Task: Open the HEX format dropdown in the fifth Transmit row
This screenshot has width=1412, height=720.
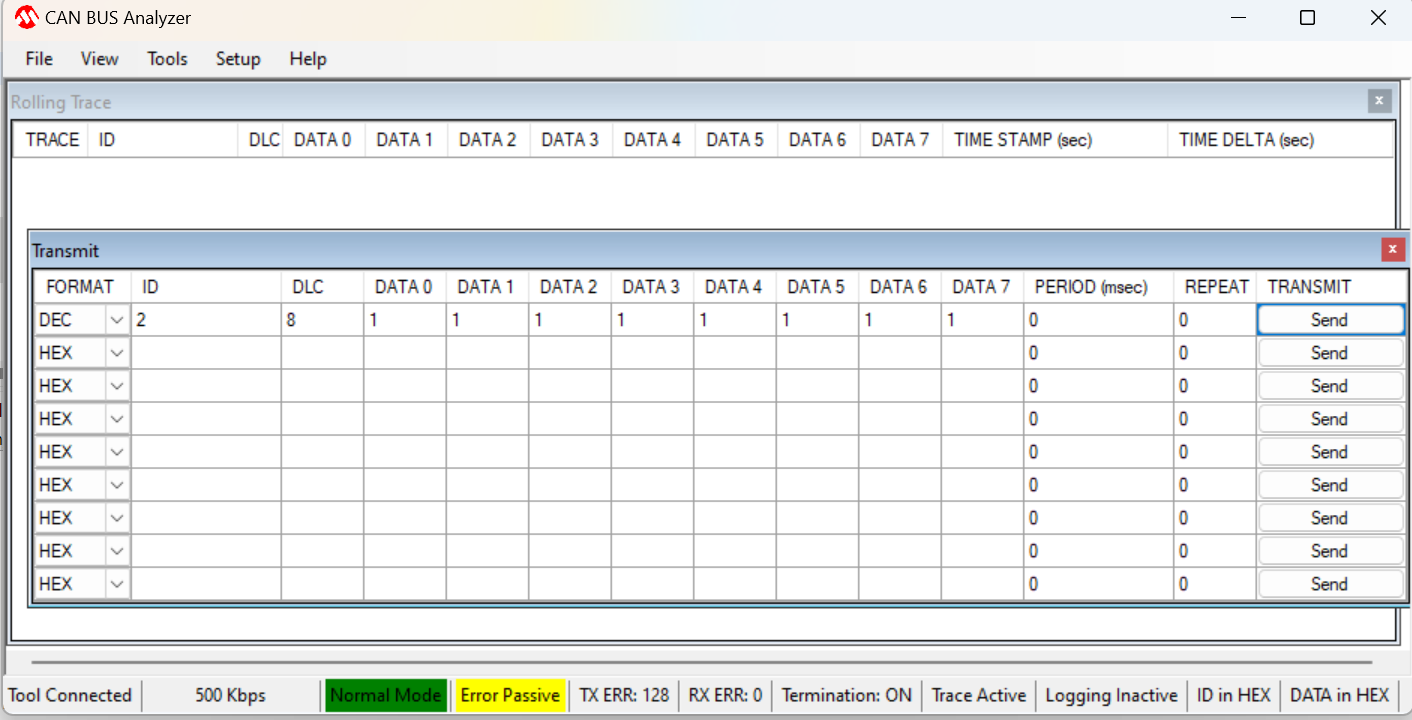Action: (x=117, y=452)
